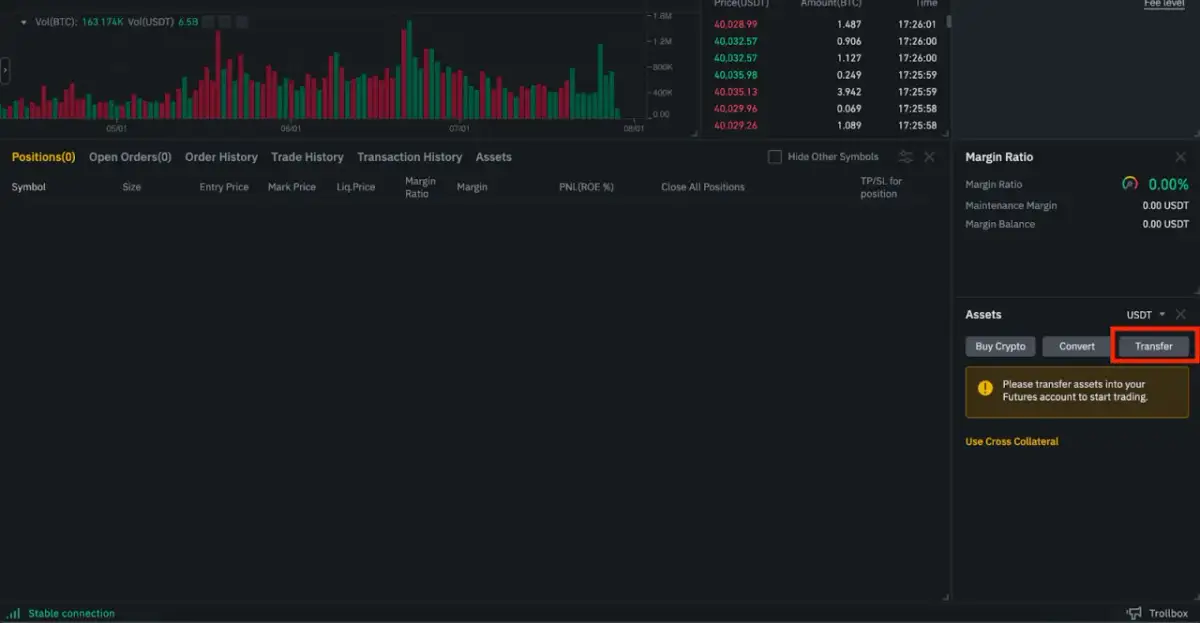Expand the chart panel with the left arrow toggle
Image resolution: width=1200 pixels, height=623 pixels.
click(4, 70)
